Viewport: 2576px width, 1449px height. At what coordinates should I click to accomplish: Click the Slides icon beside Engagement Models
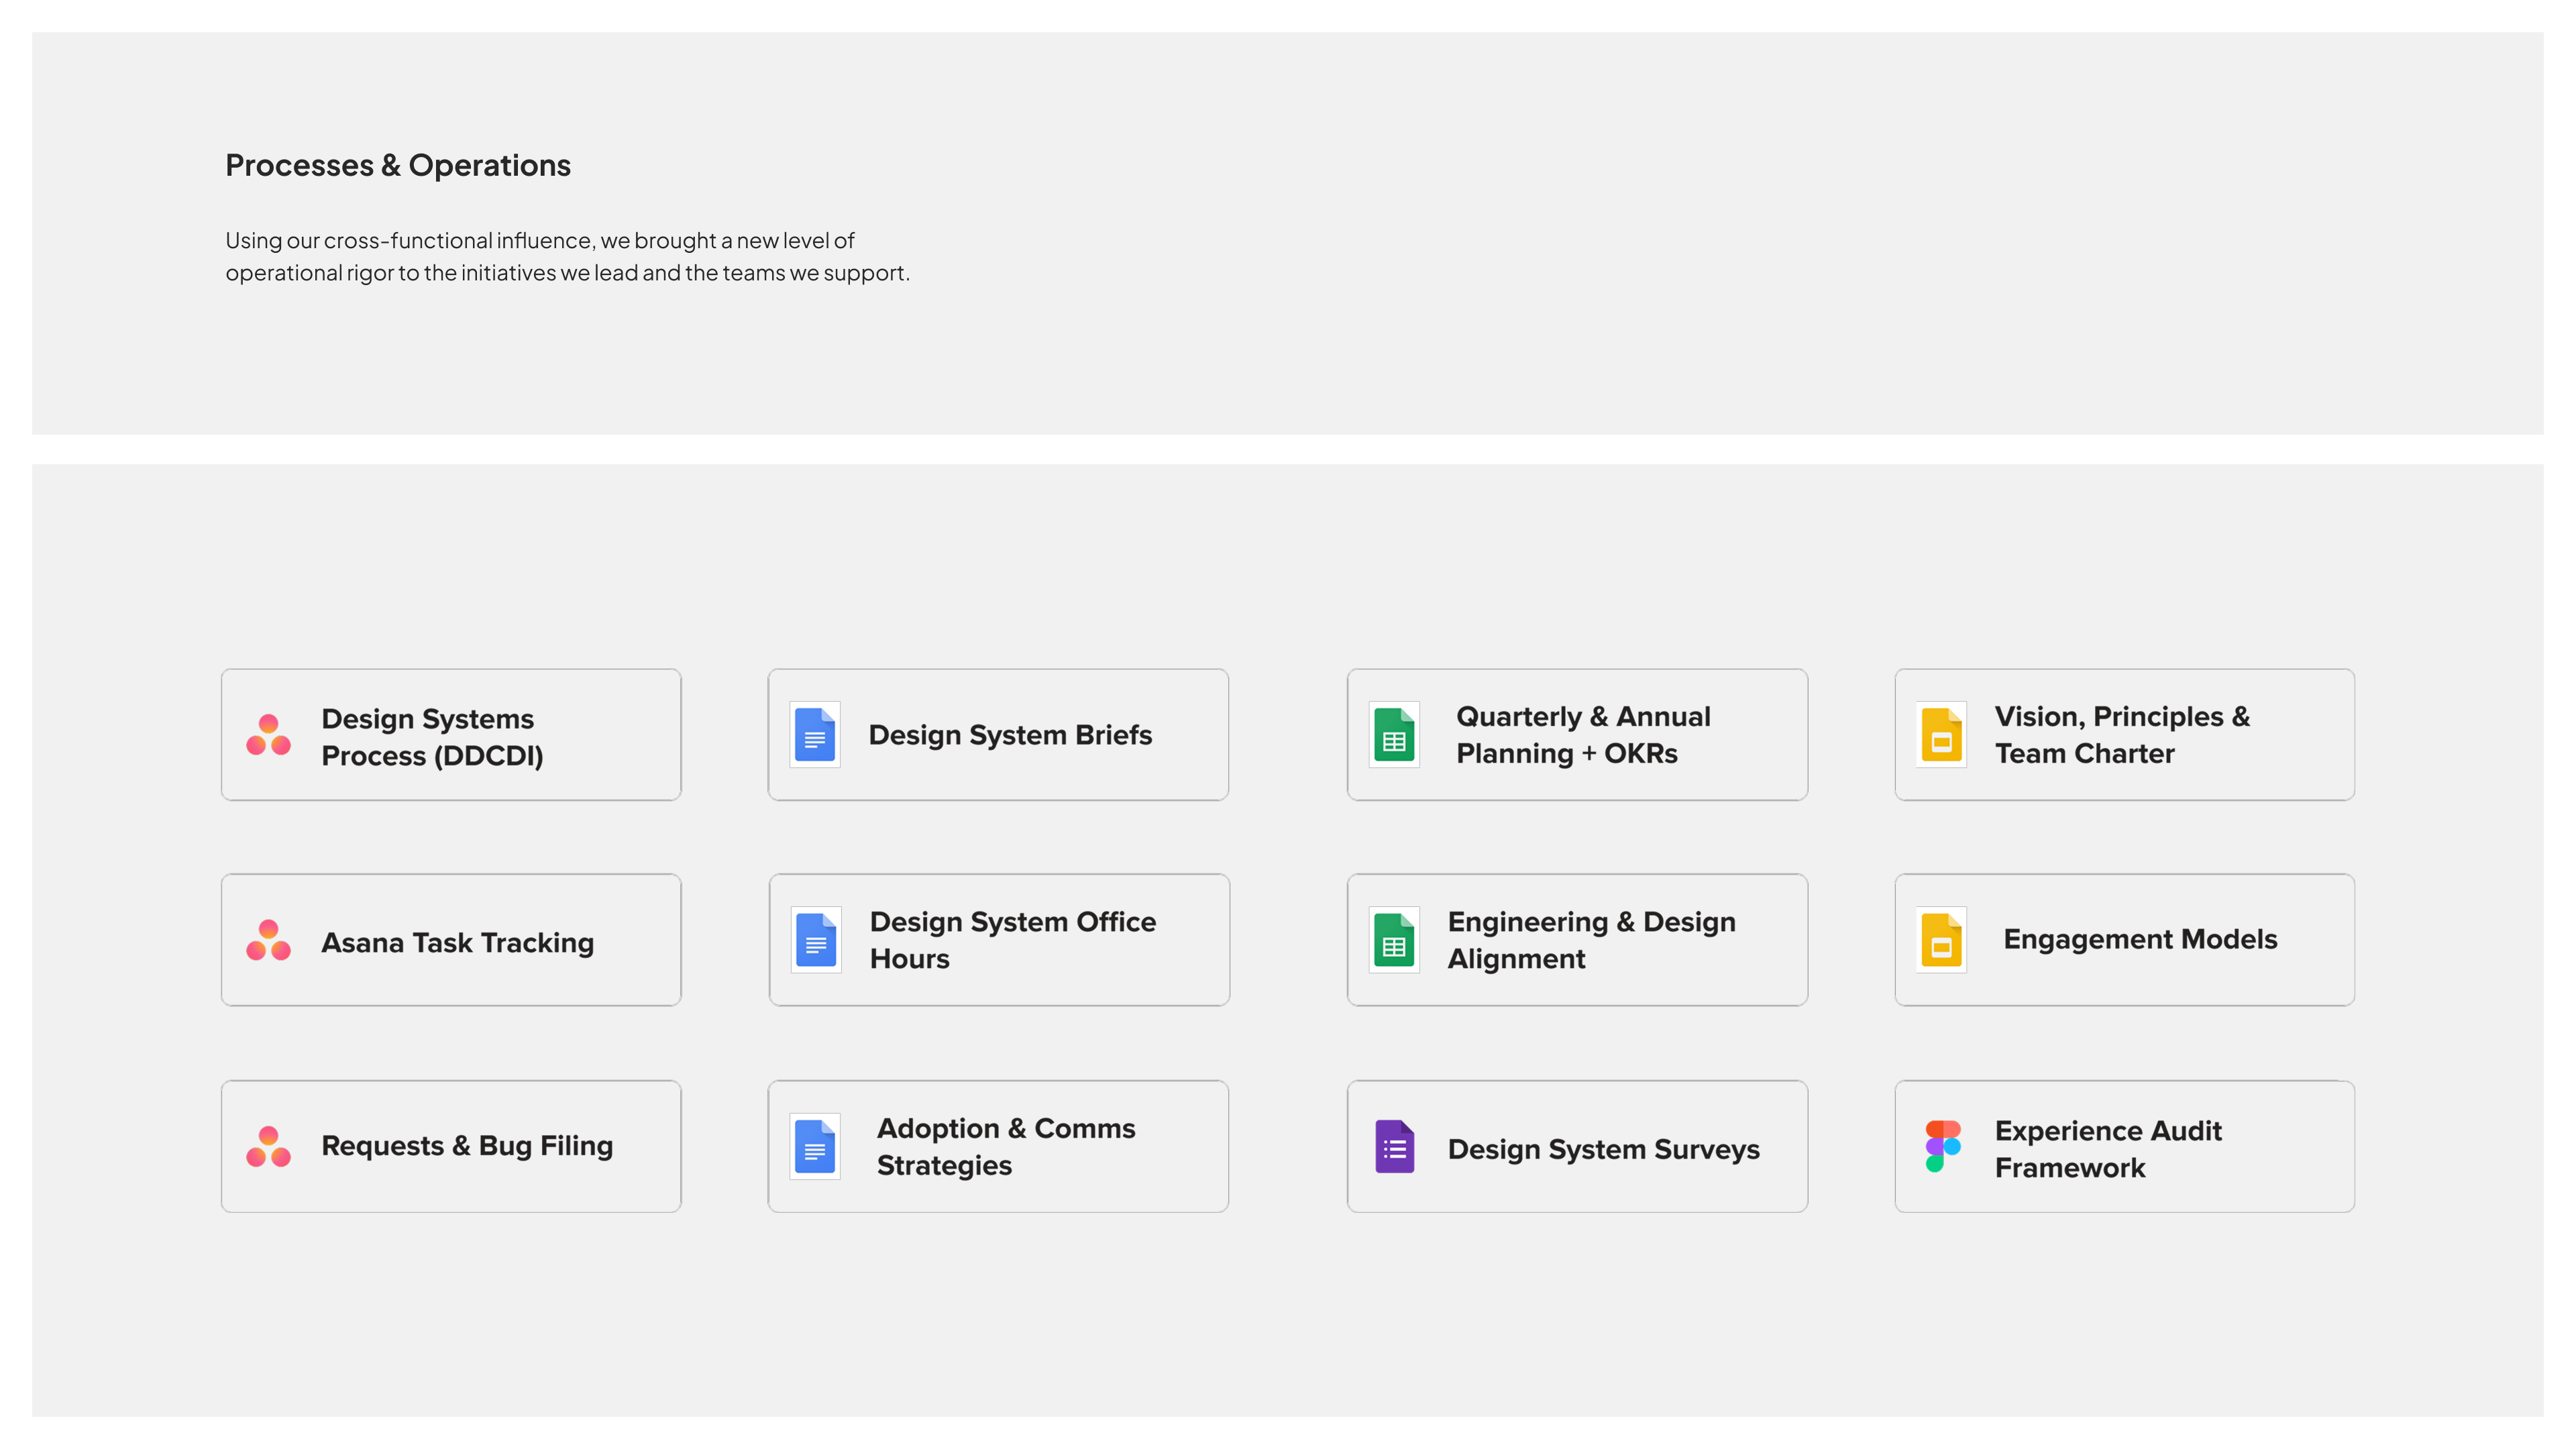(1941, 940)
